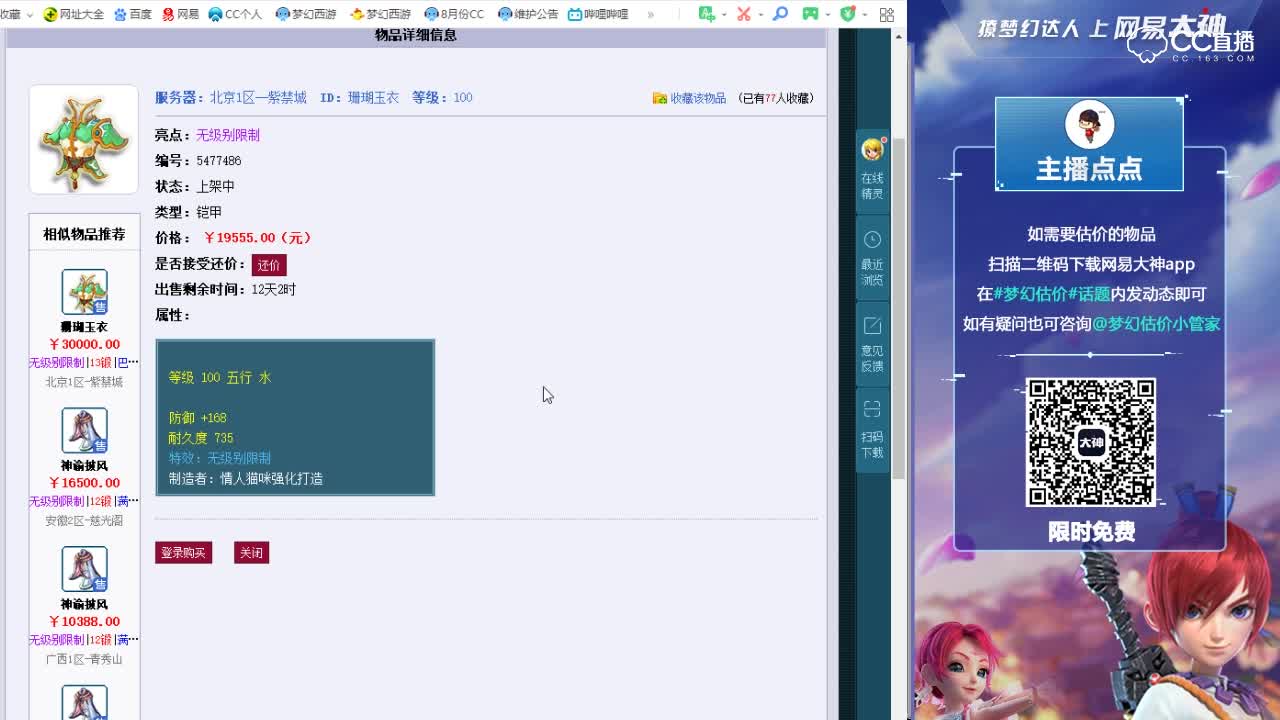Image resolution: width=1280 pixels, height=720 pixels.
Task: Click the 无级别限制 highlight text
Action: point(228,135)
